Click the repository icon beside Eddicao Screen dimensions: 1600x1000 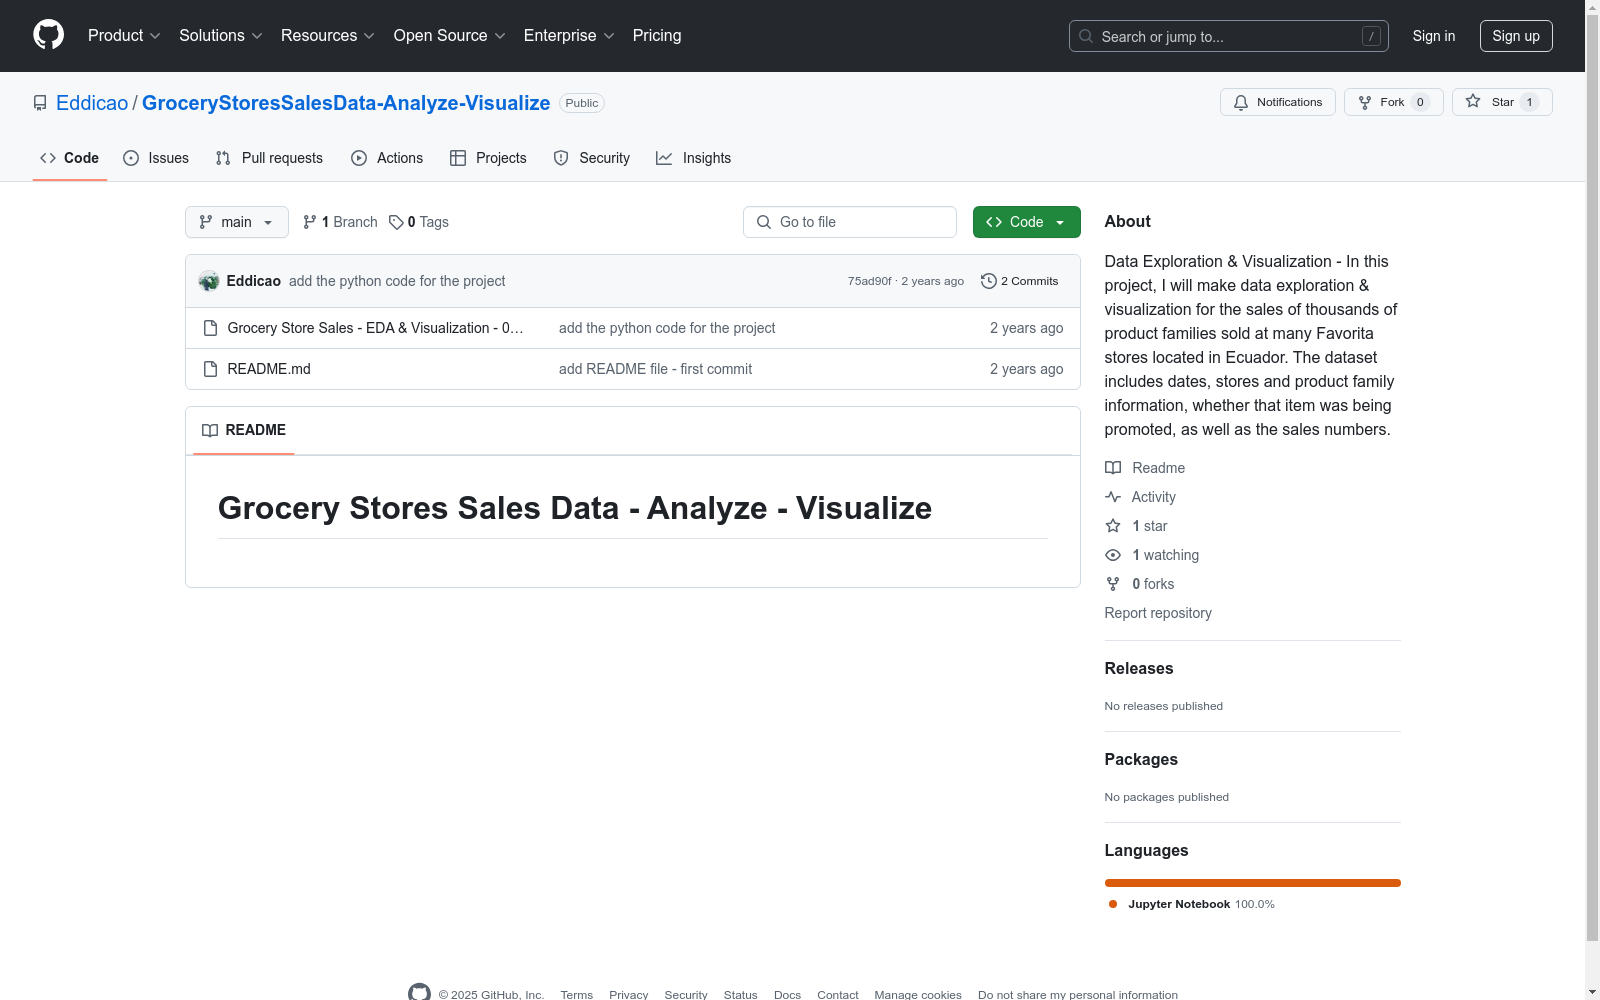40,103
